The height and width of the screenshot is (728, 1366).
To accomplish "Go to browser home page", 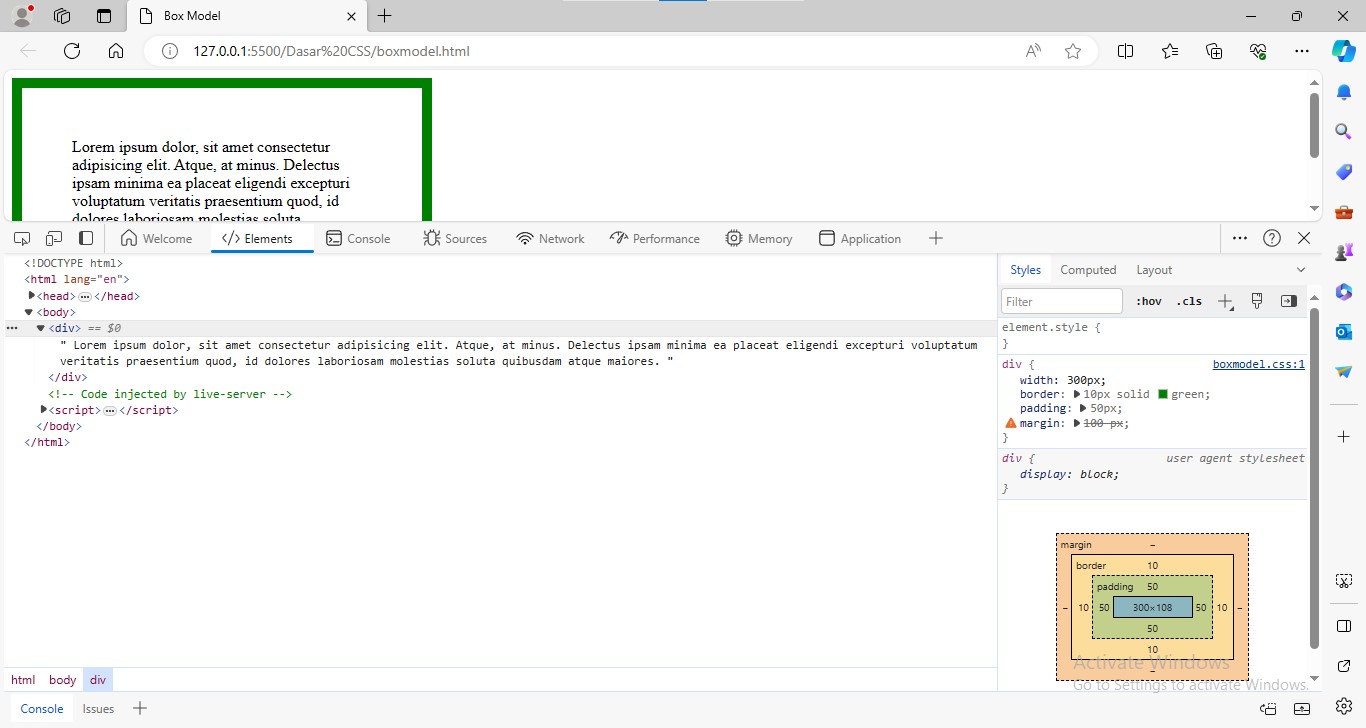I will 116,51.
